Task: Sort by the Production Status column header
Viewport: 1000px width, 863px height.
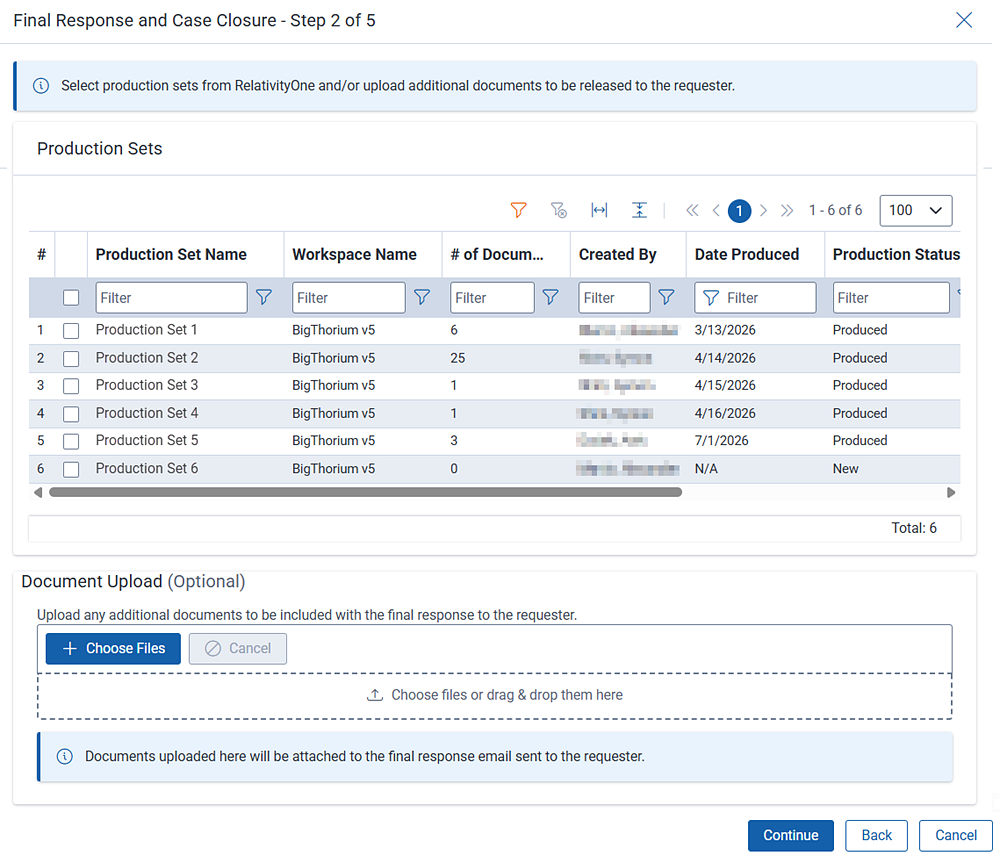Action: point(895,254)
